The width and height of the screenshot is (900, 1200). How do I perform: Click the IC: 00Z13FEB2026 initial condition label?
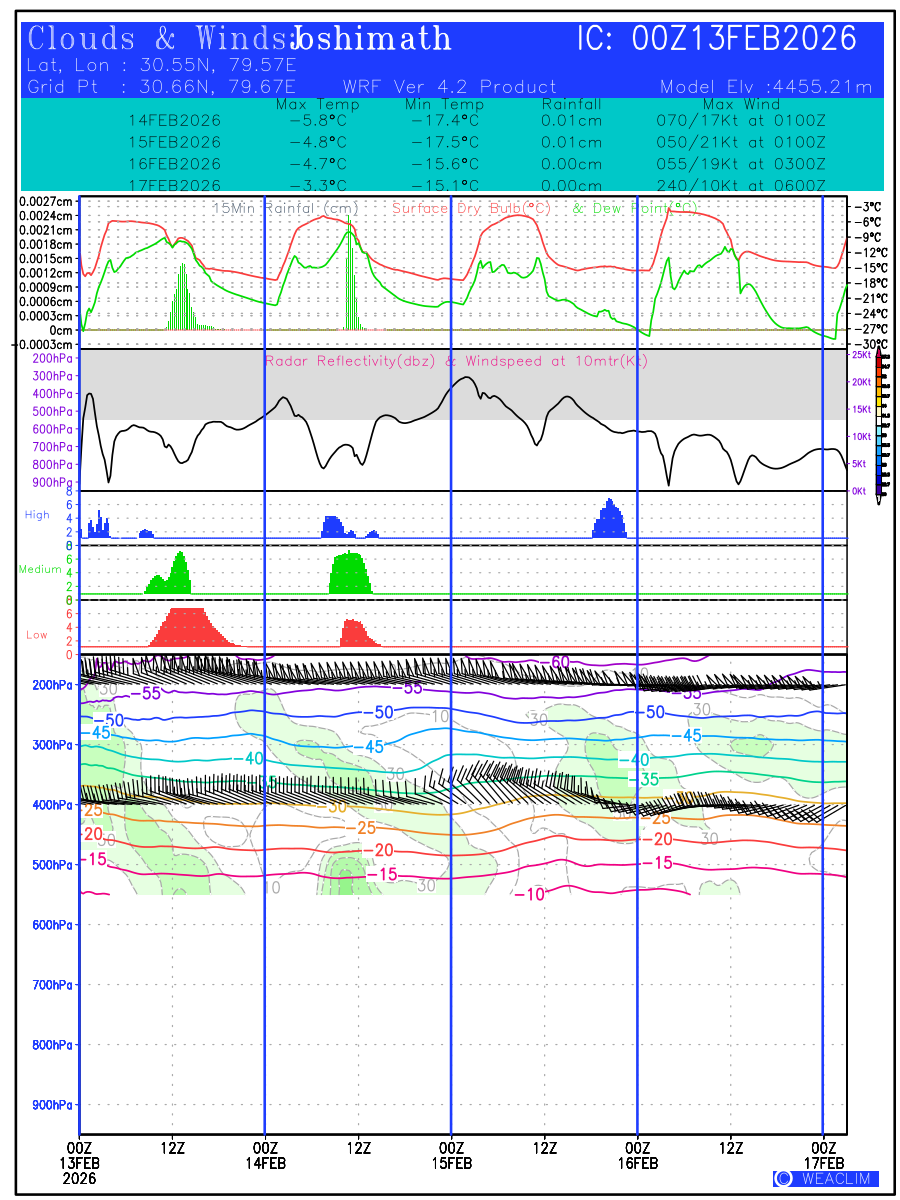click(x=717, y=40)
